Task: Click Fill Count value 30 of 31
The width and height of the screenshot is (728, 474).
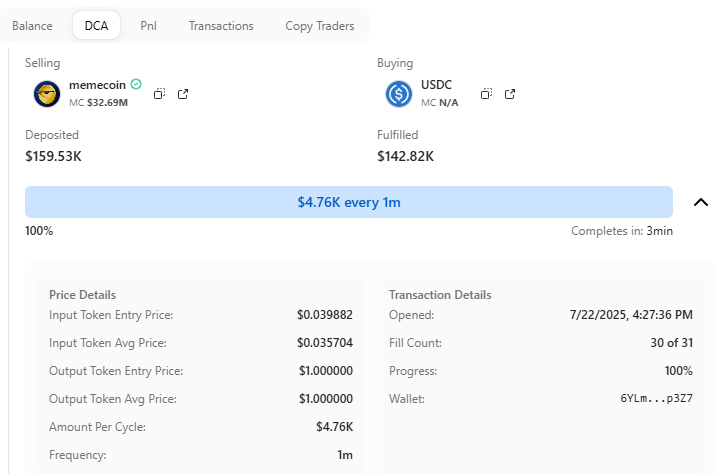Action: coord(671,343)
